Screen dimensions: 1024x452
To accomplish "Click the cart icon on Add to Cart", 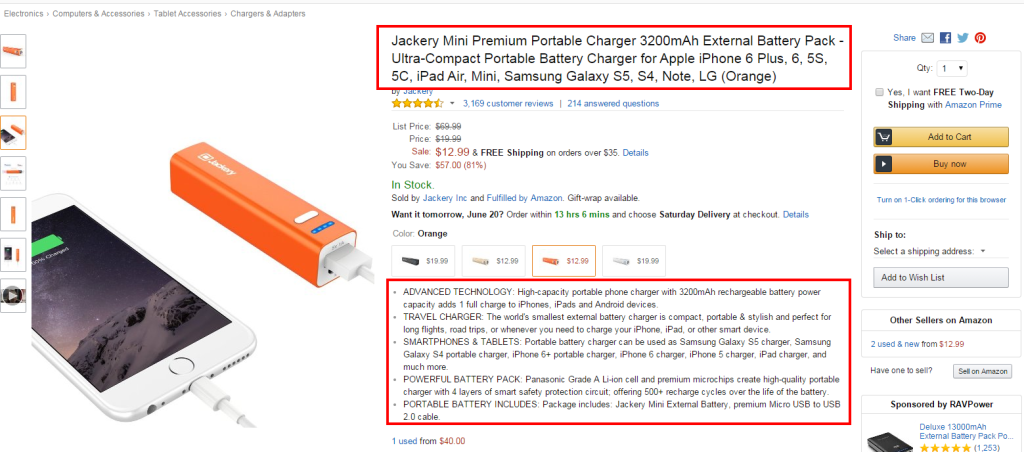I will click(884, 137).
